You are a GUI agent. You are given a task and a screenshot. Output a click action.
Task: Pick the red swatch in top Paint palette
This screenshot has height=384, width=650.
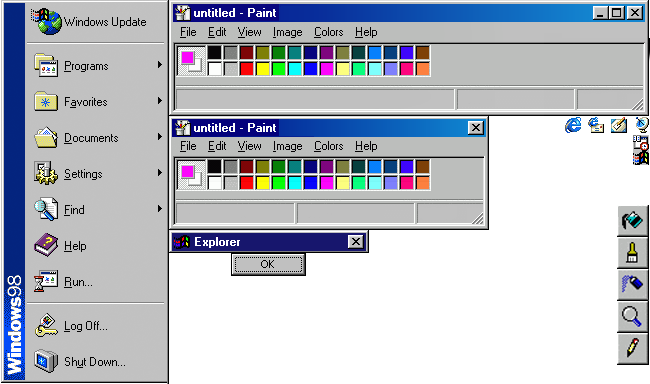(247, 68)
